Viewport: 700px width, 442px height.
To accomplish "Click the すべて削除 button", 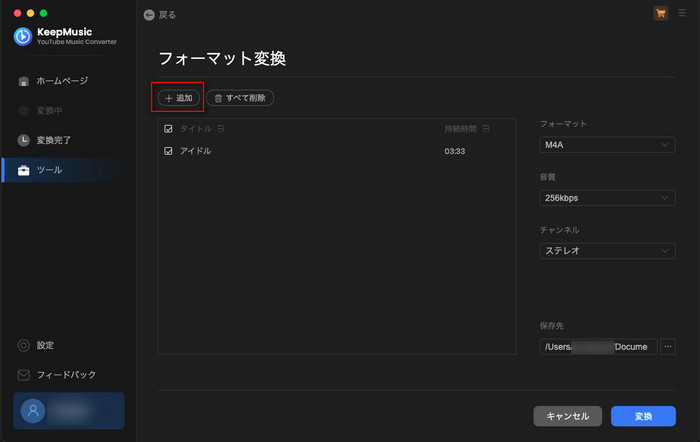I will pyautogui.click(x=240, y=98).
